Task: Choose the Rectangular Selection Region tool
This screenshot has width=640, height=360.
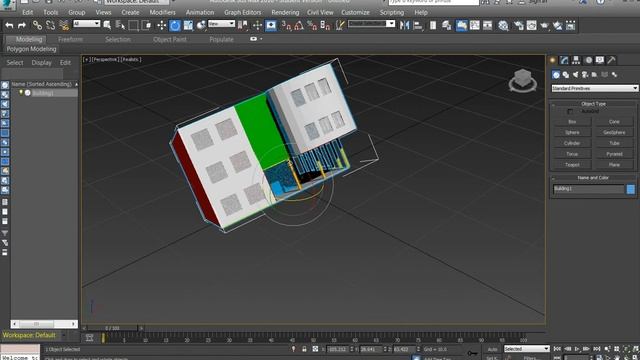Action: 133,26
